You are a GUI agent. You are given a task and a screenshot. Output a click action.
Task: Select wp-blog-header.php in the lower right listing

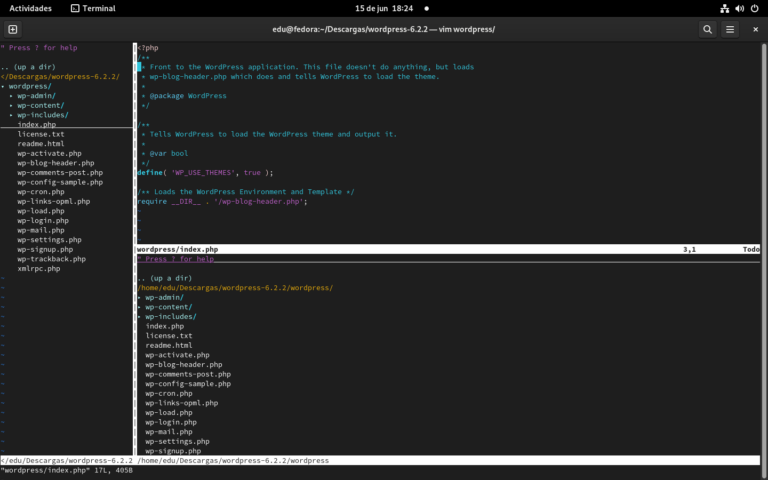[184, 364]
